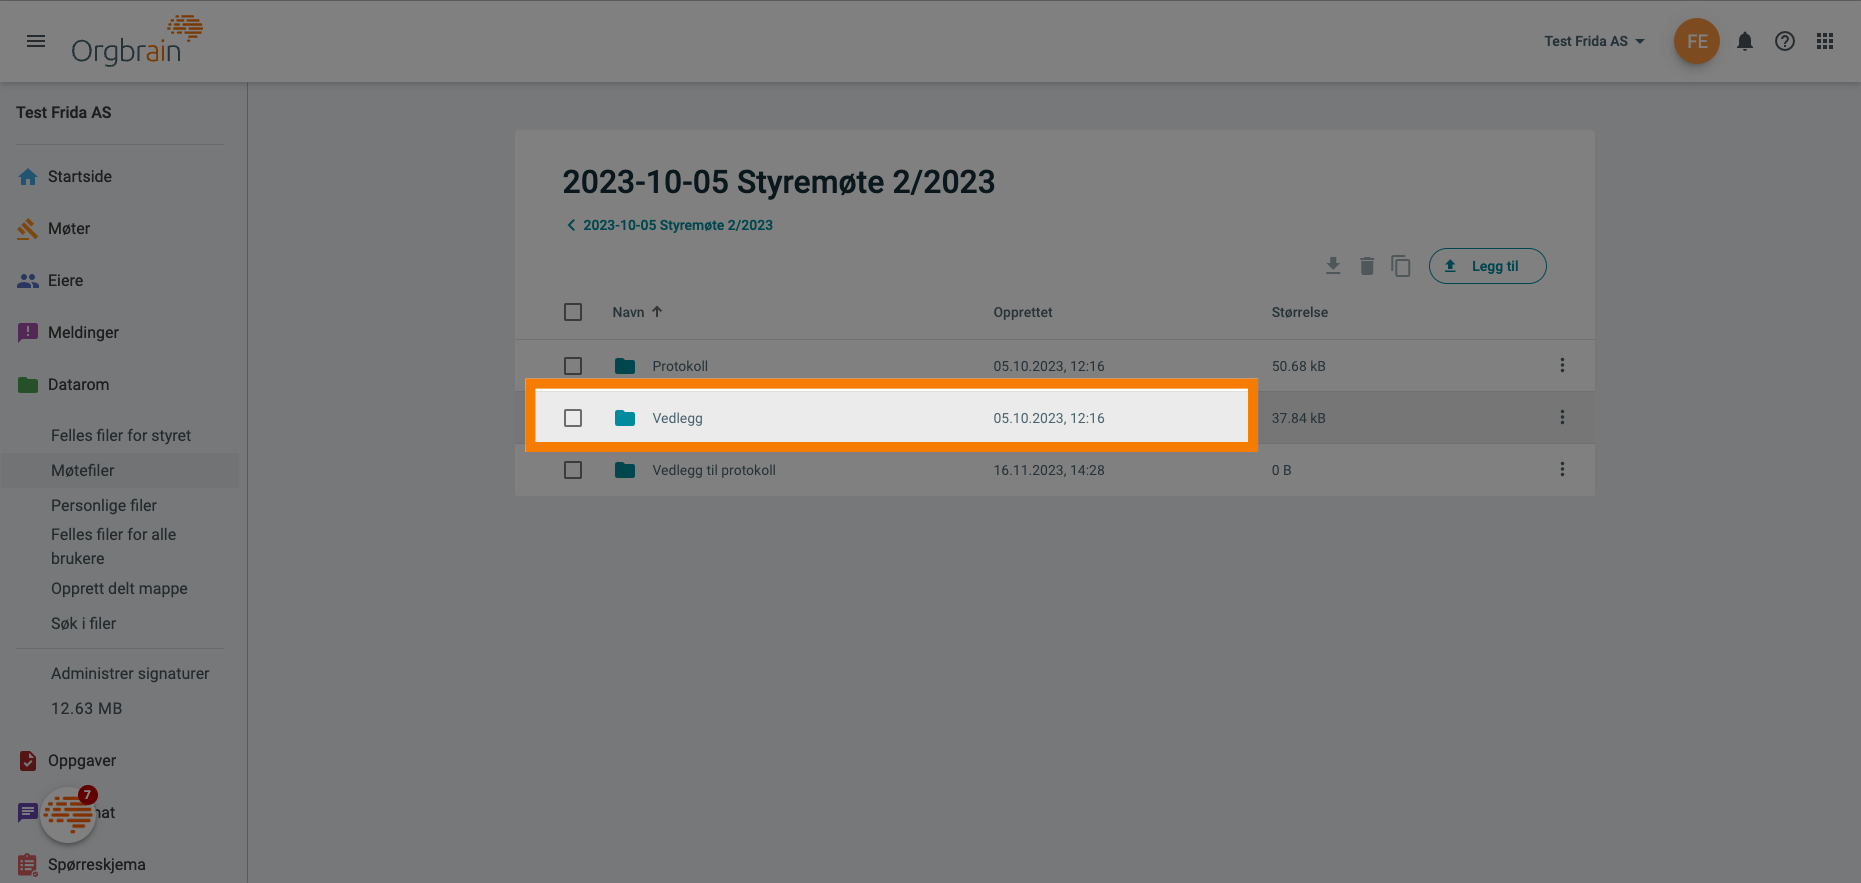Viewport: 1861px width, 883px height.
Task: Open the apps grid icon
Action: [1825, 41]
